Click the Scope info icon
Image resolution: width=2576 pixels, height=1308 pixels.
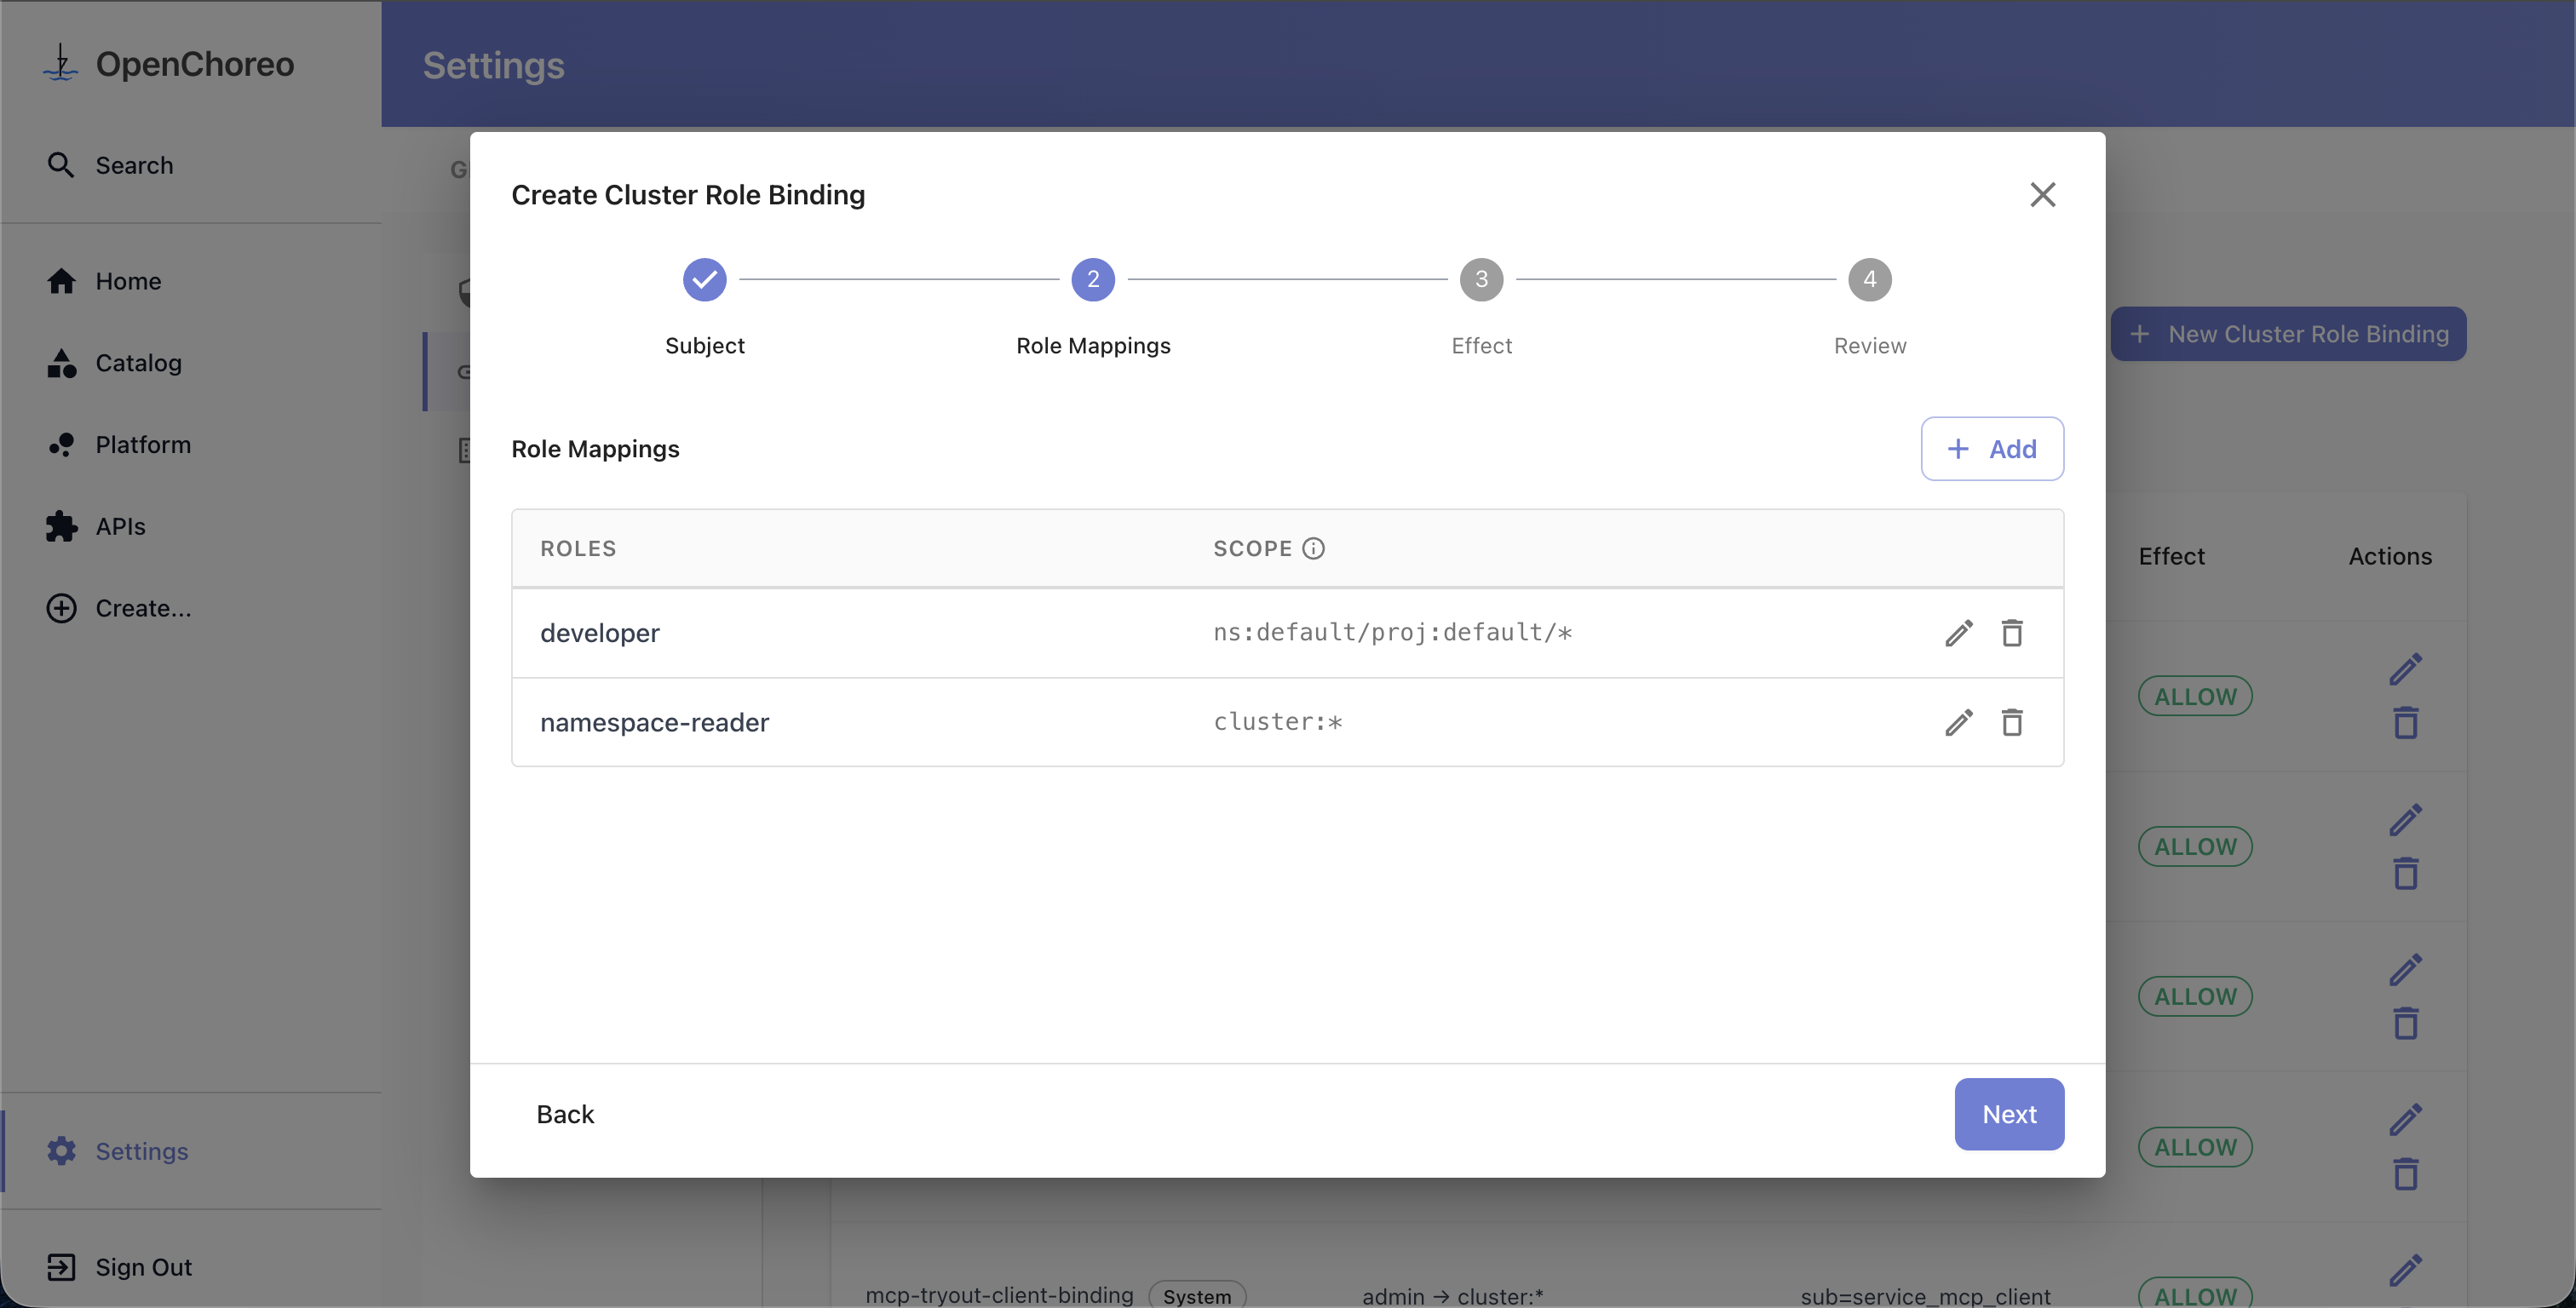pyautogui.click(x=1313, y=548)
